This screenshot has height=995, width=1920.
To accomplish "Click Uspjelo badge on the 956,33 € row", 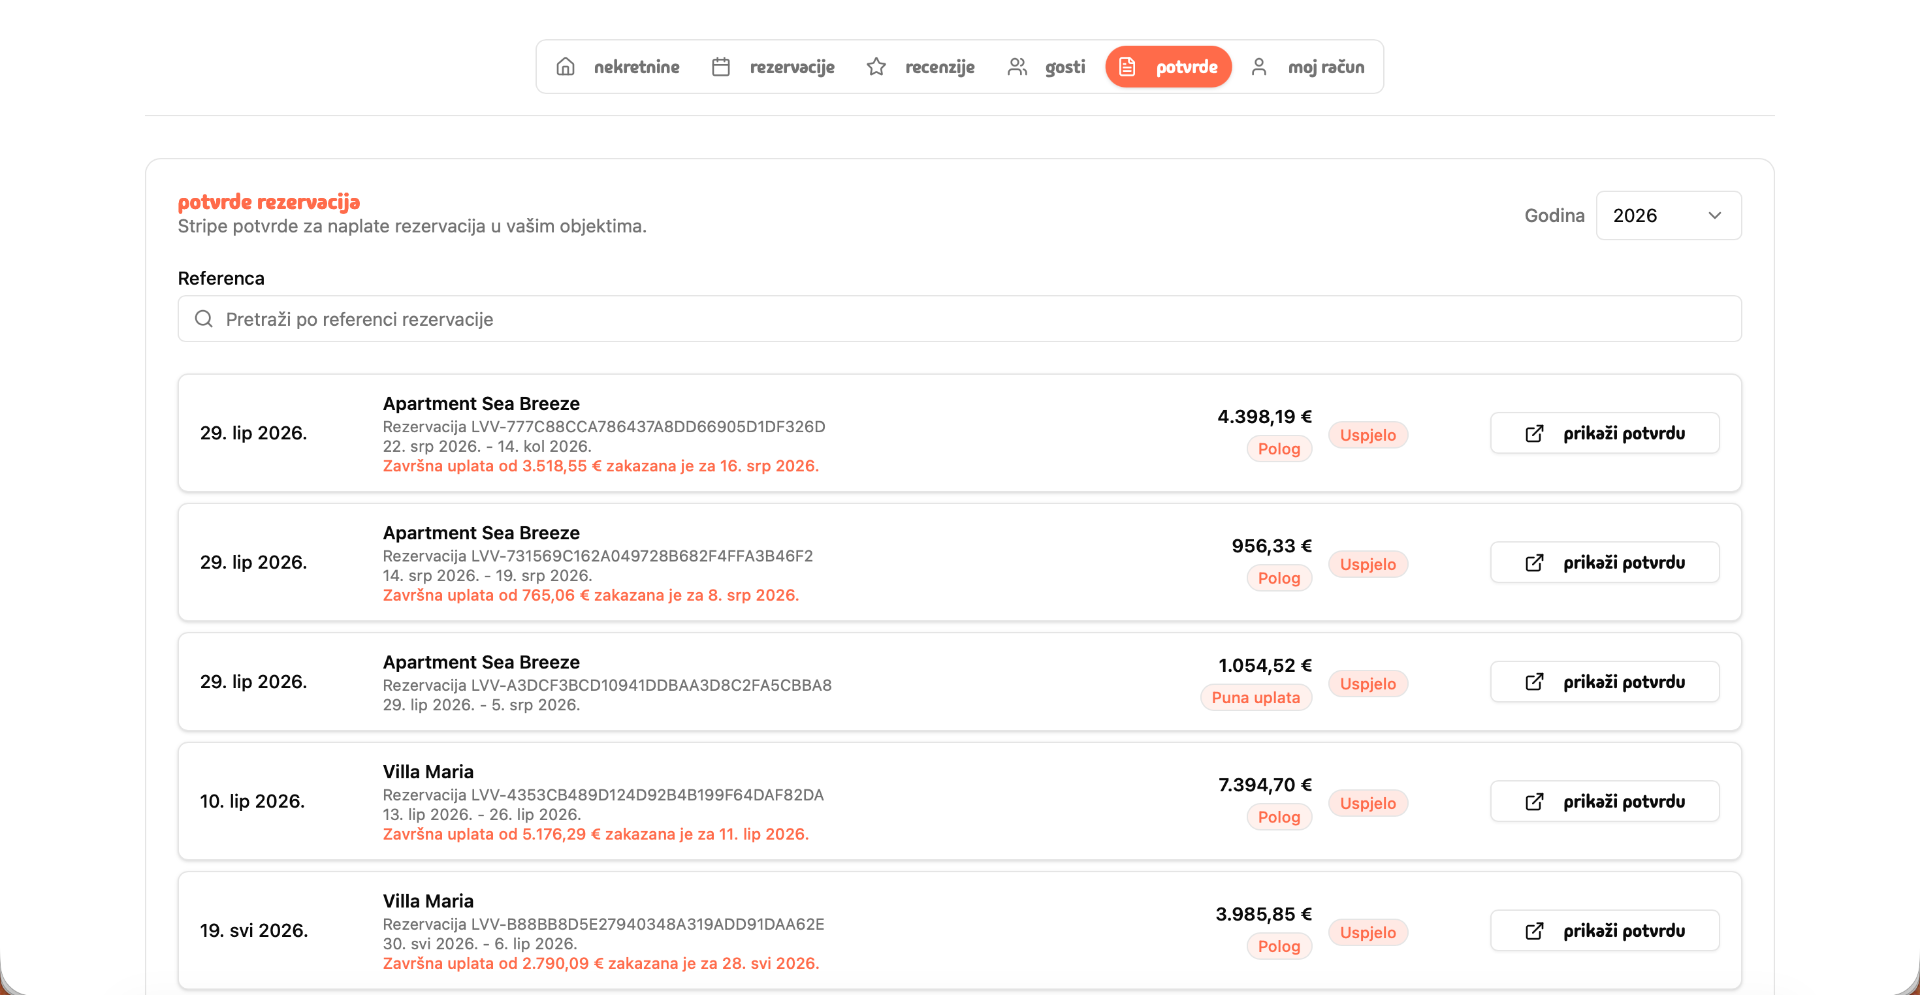I will point(1368,564).
